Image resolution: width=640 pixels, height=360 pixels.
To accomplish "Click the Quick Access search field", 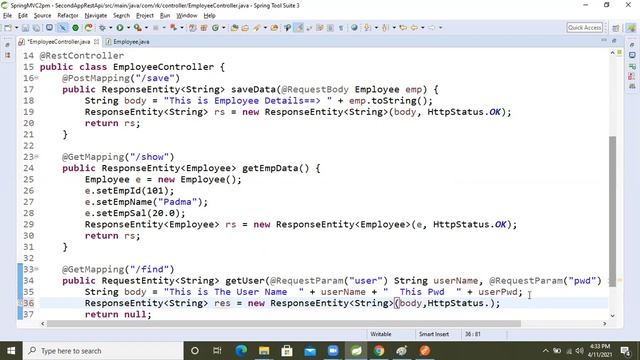I will click(x=585, y=27).
